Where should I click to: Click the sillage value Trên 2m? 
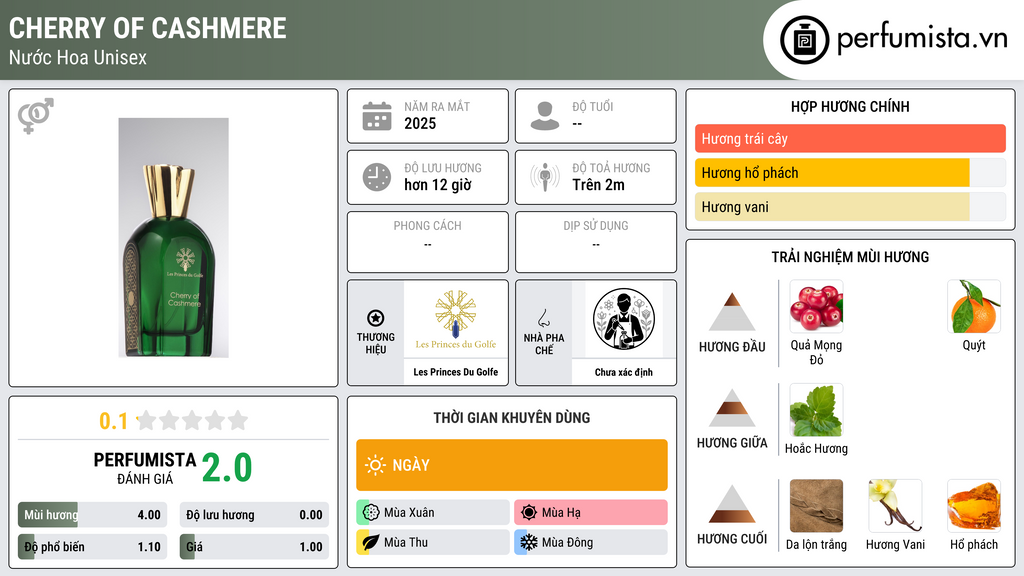(598, 185)
